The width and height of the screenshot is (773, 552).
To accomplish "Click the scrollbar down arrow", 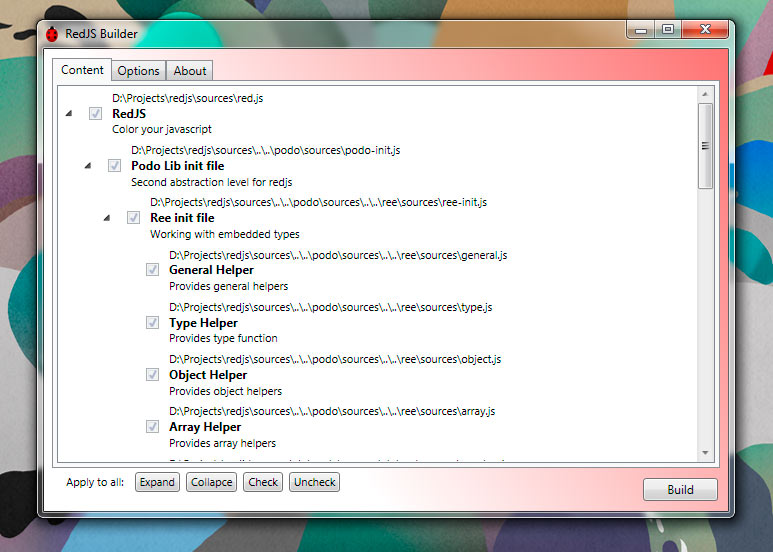I will pos(705,452).
